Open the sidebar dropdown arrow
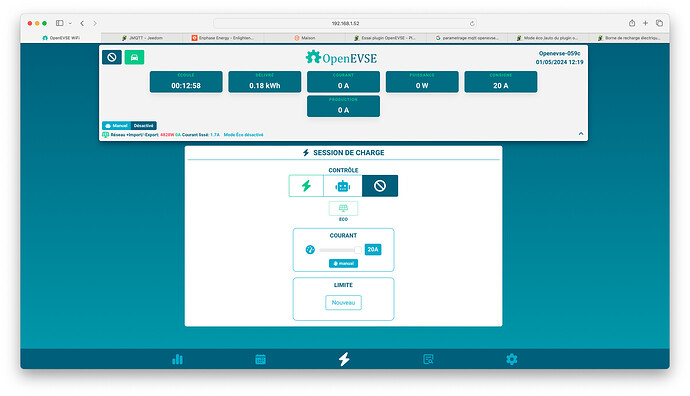Image resolution: width=690 pixels, height=396 pixels. [x=70, y=23]
